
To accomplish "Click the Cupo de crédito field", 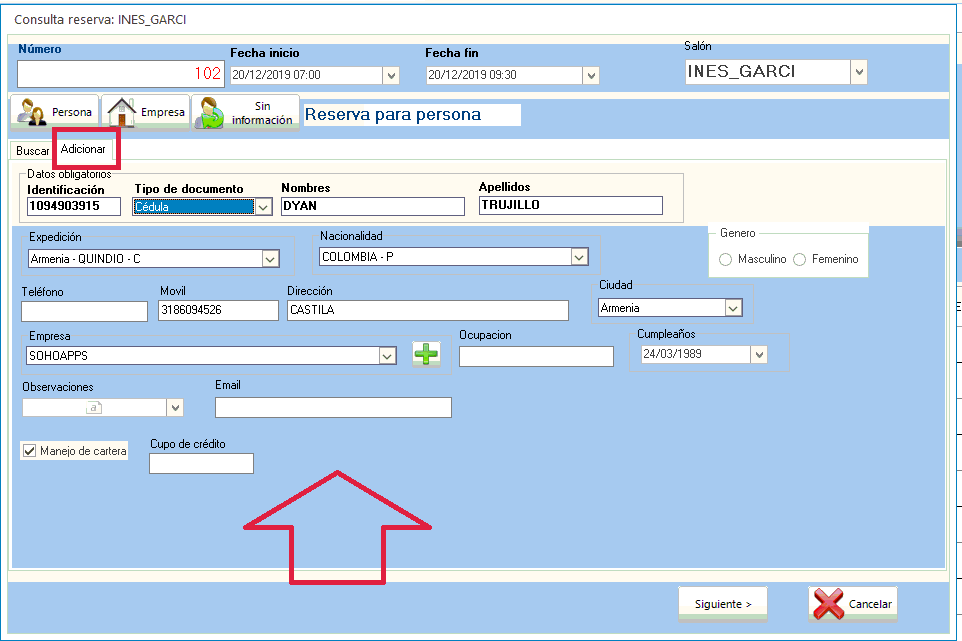I will click(x=201, y=463).
